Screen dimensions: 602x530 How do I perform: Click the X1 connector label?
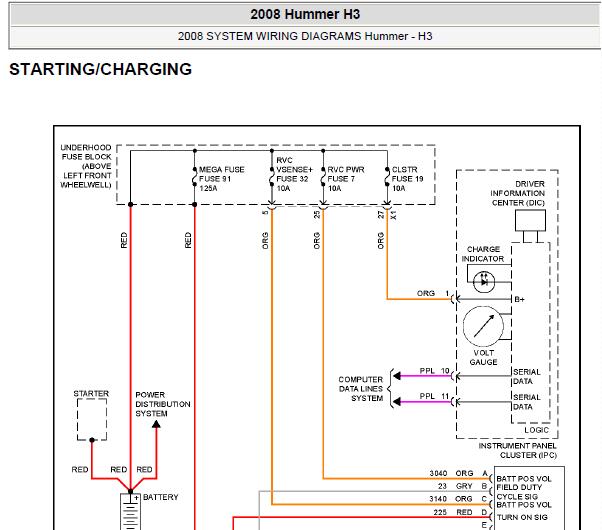pos(394,215)
